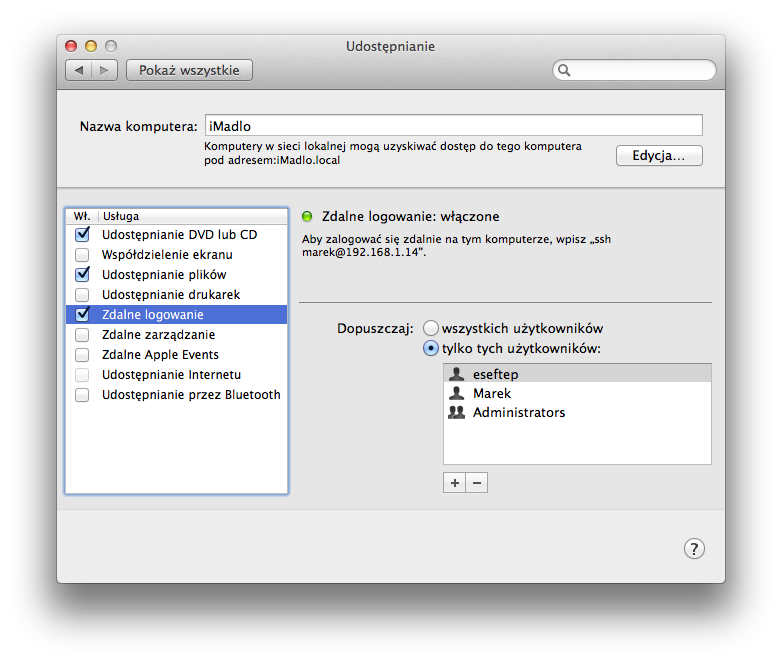Viewport: 782px width, 662px height.
Task: Select the Administrators group entry
Action: click(577, 412)
